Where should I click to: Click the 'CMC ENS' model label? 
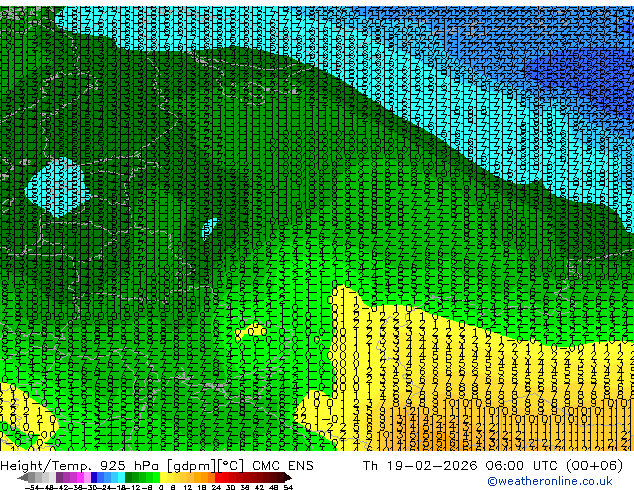pyautogui.click(x=283, y=466)
